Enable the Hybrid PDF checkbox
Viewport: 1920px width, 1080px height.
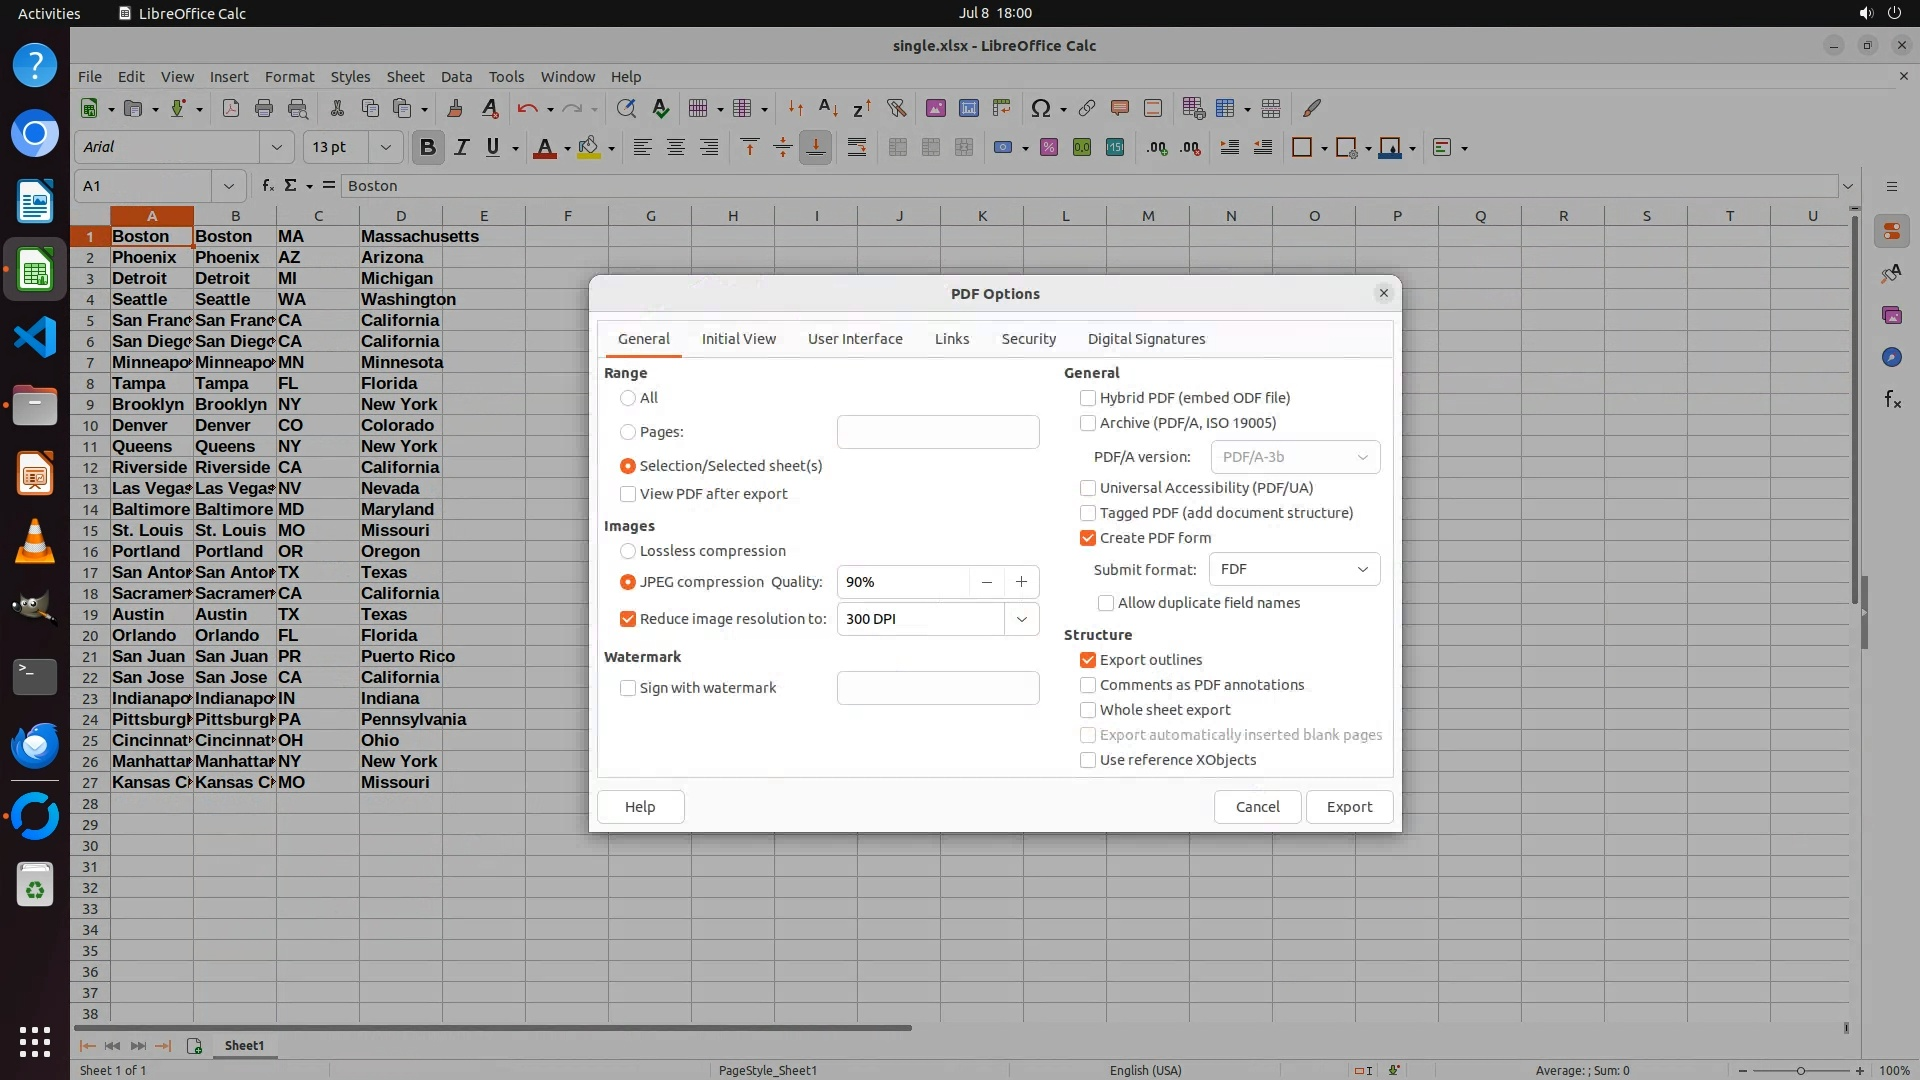point(1088,398)
